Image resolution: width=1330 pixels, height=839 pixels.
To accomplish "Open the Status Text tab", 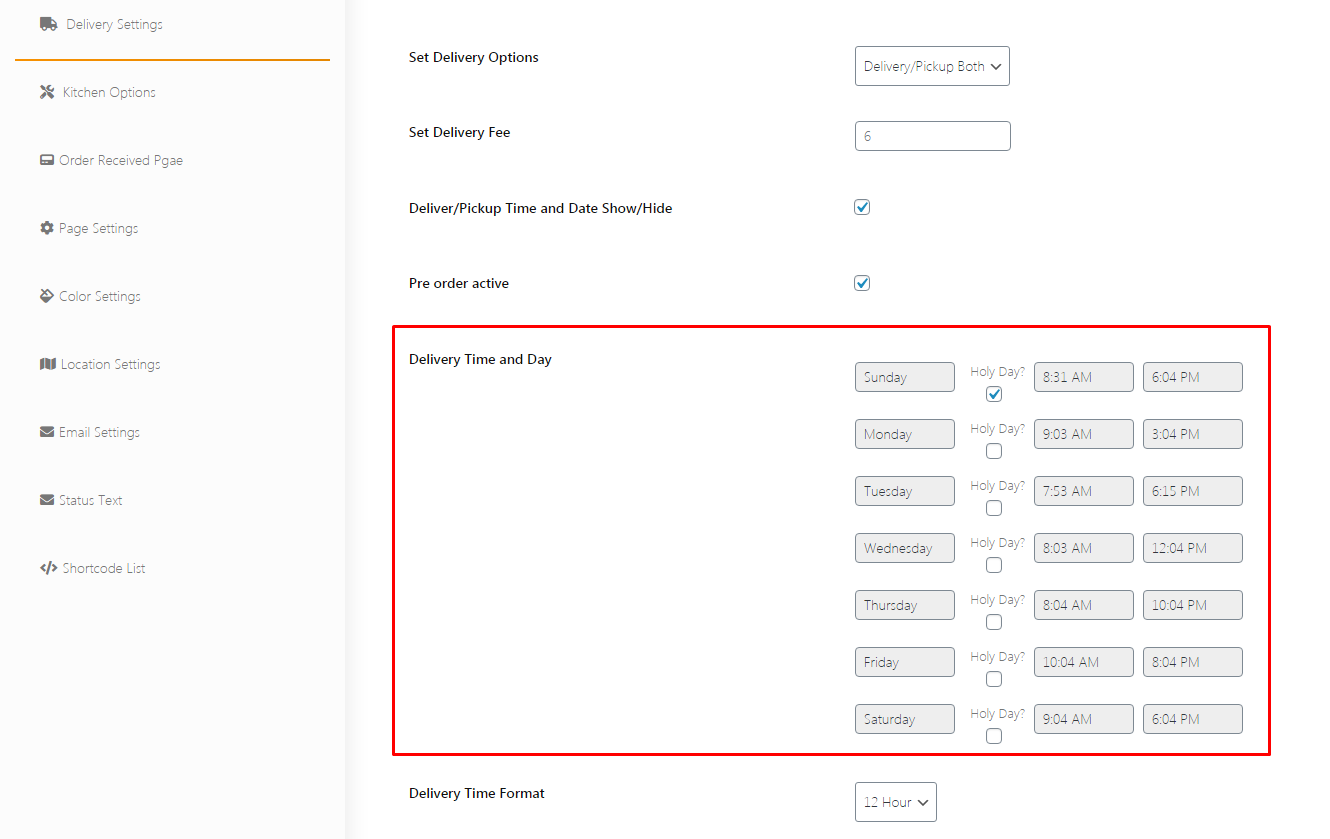I will [x=90, y=500].
